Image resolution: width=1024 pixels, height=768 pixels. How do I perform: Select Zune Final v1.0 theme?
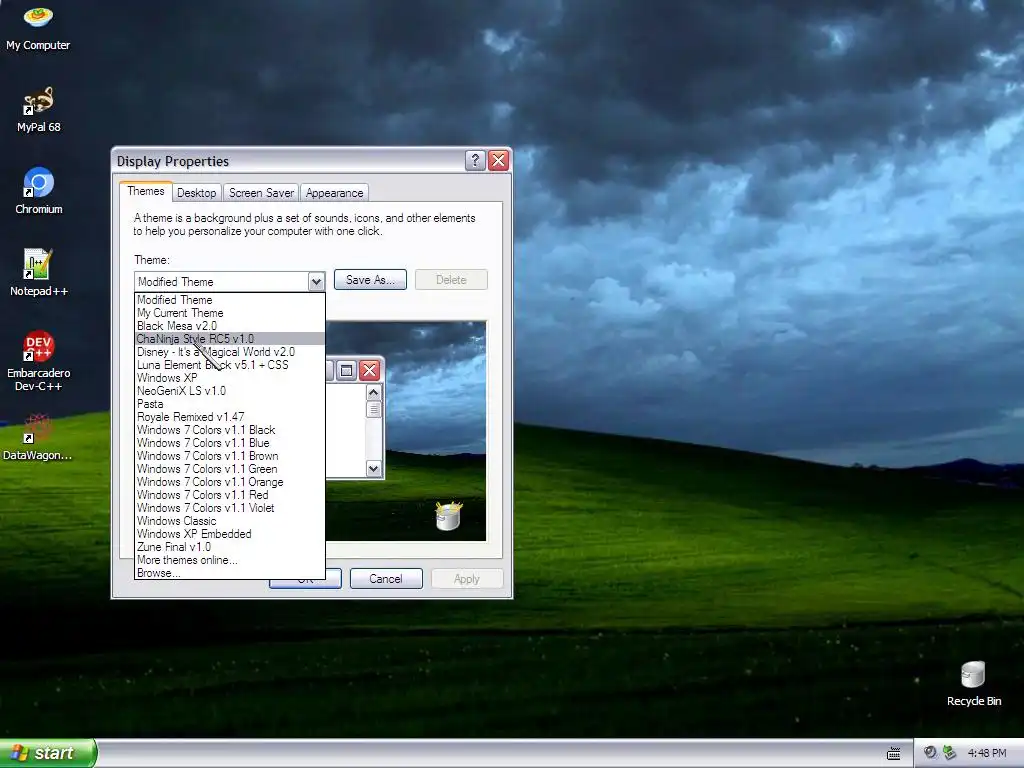coord(230,547)
